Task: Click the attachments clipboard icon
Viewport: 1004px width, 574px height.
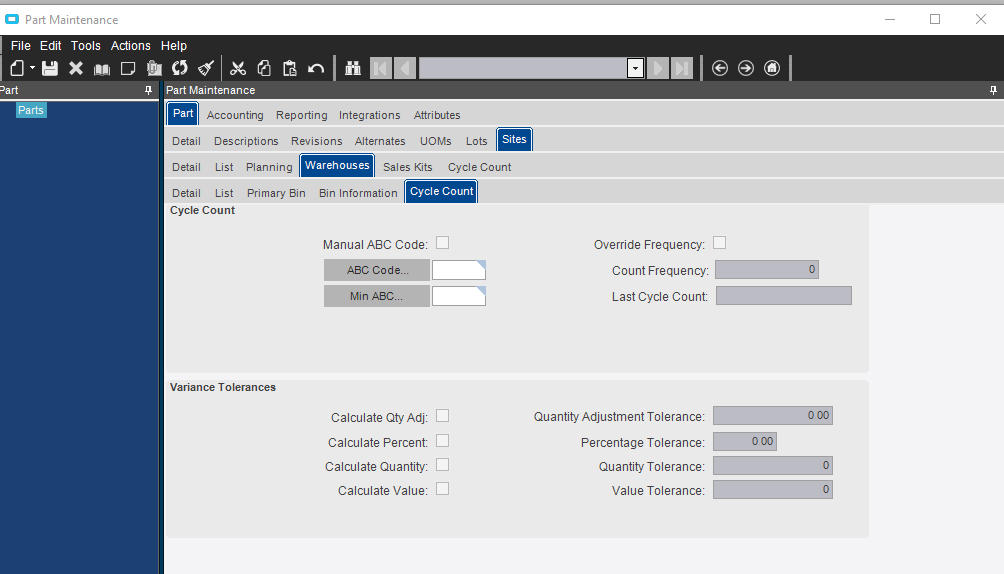Action: point(154,68)
